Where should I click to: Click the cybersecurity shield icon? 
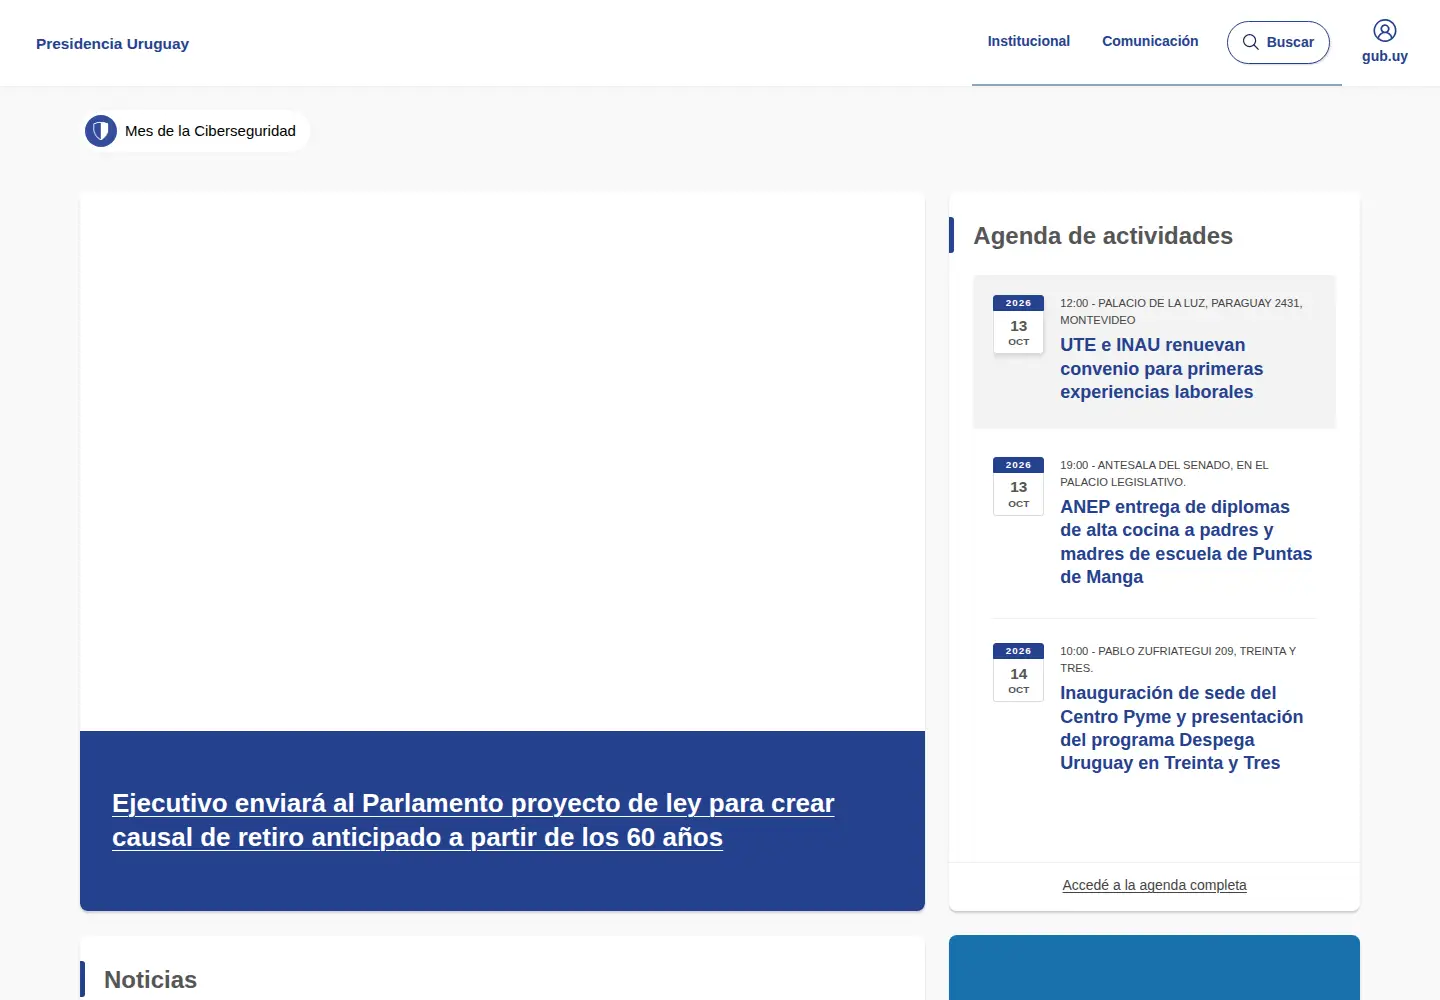[101, 131]
